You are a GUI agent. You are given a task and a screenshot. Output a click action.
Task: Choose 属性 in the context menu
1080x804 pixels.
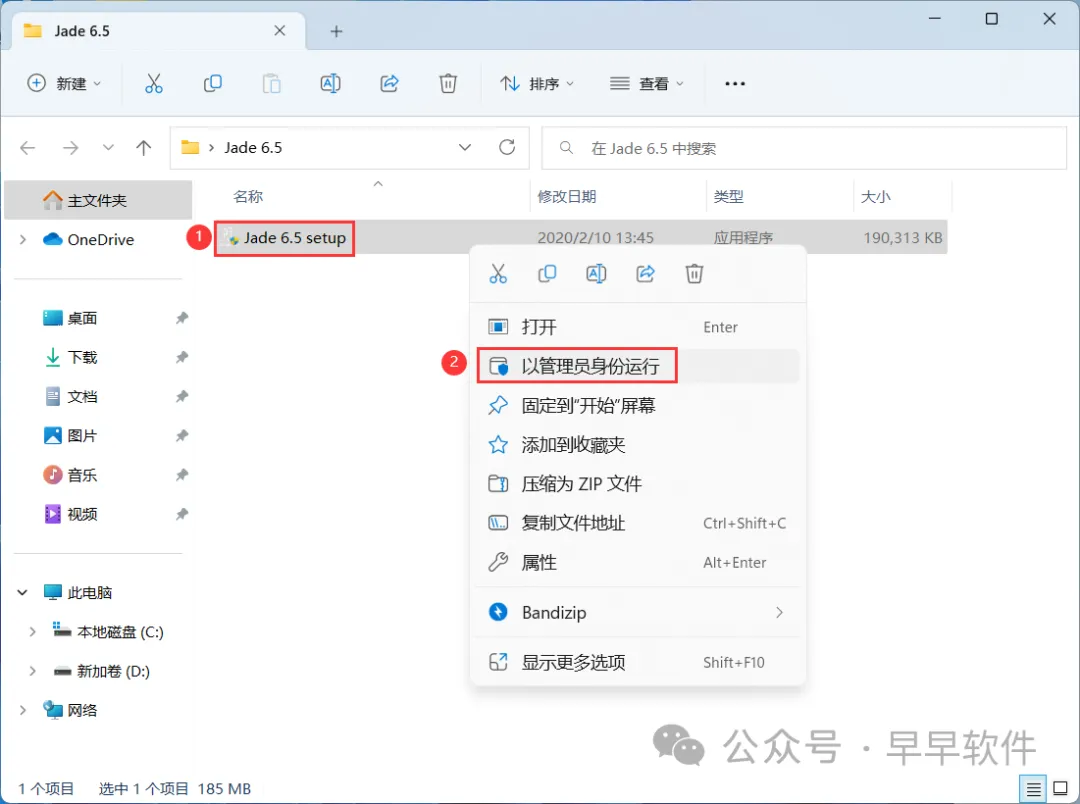click(637, 562)
